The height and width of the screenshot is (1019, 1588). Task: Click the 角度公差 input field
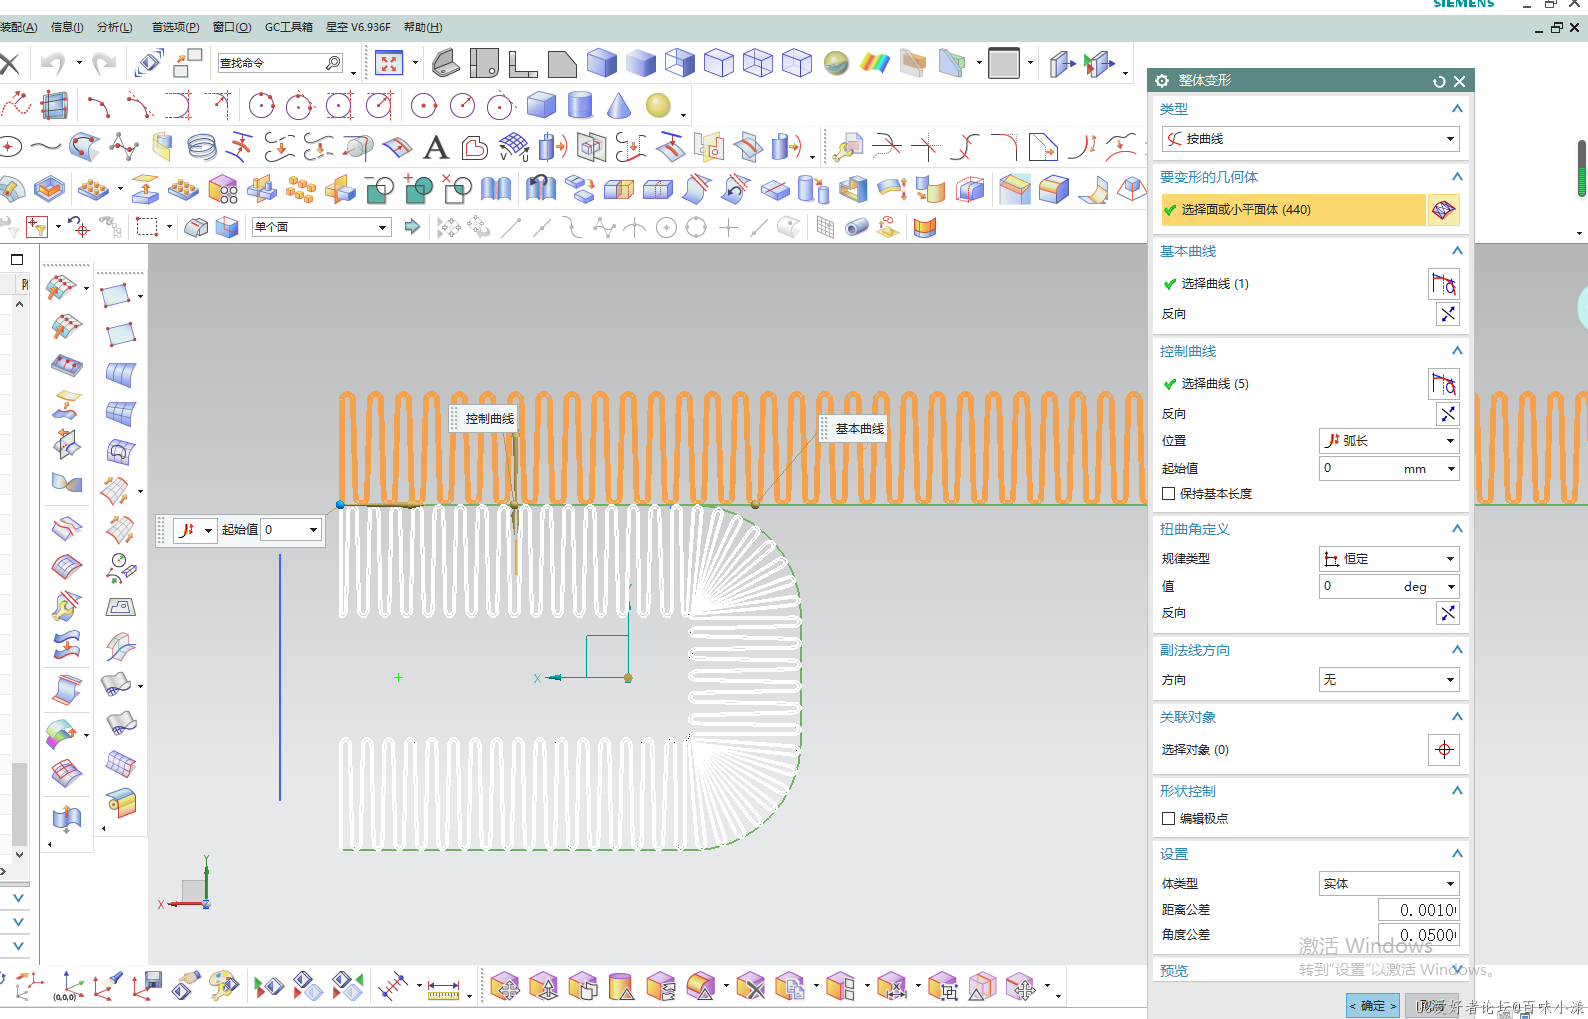(x=1418, y=935)
